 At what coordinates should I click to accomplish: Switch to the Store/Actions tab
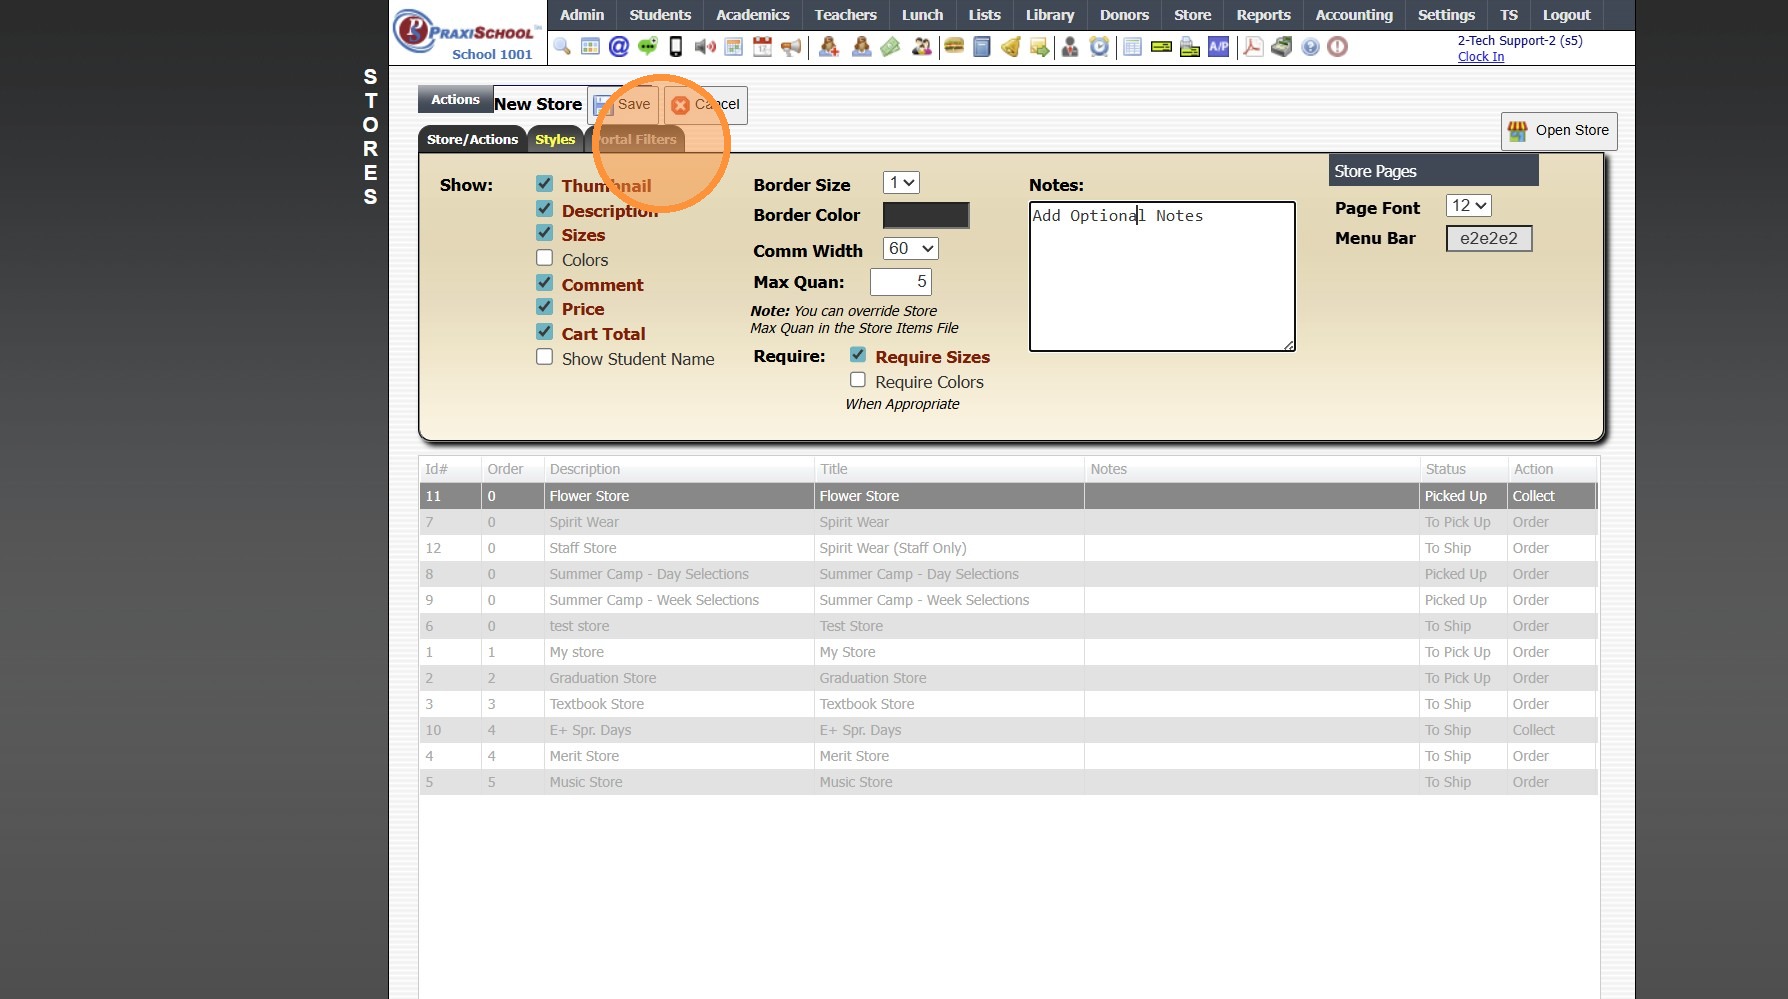(x=472, y=140)
